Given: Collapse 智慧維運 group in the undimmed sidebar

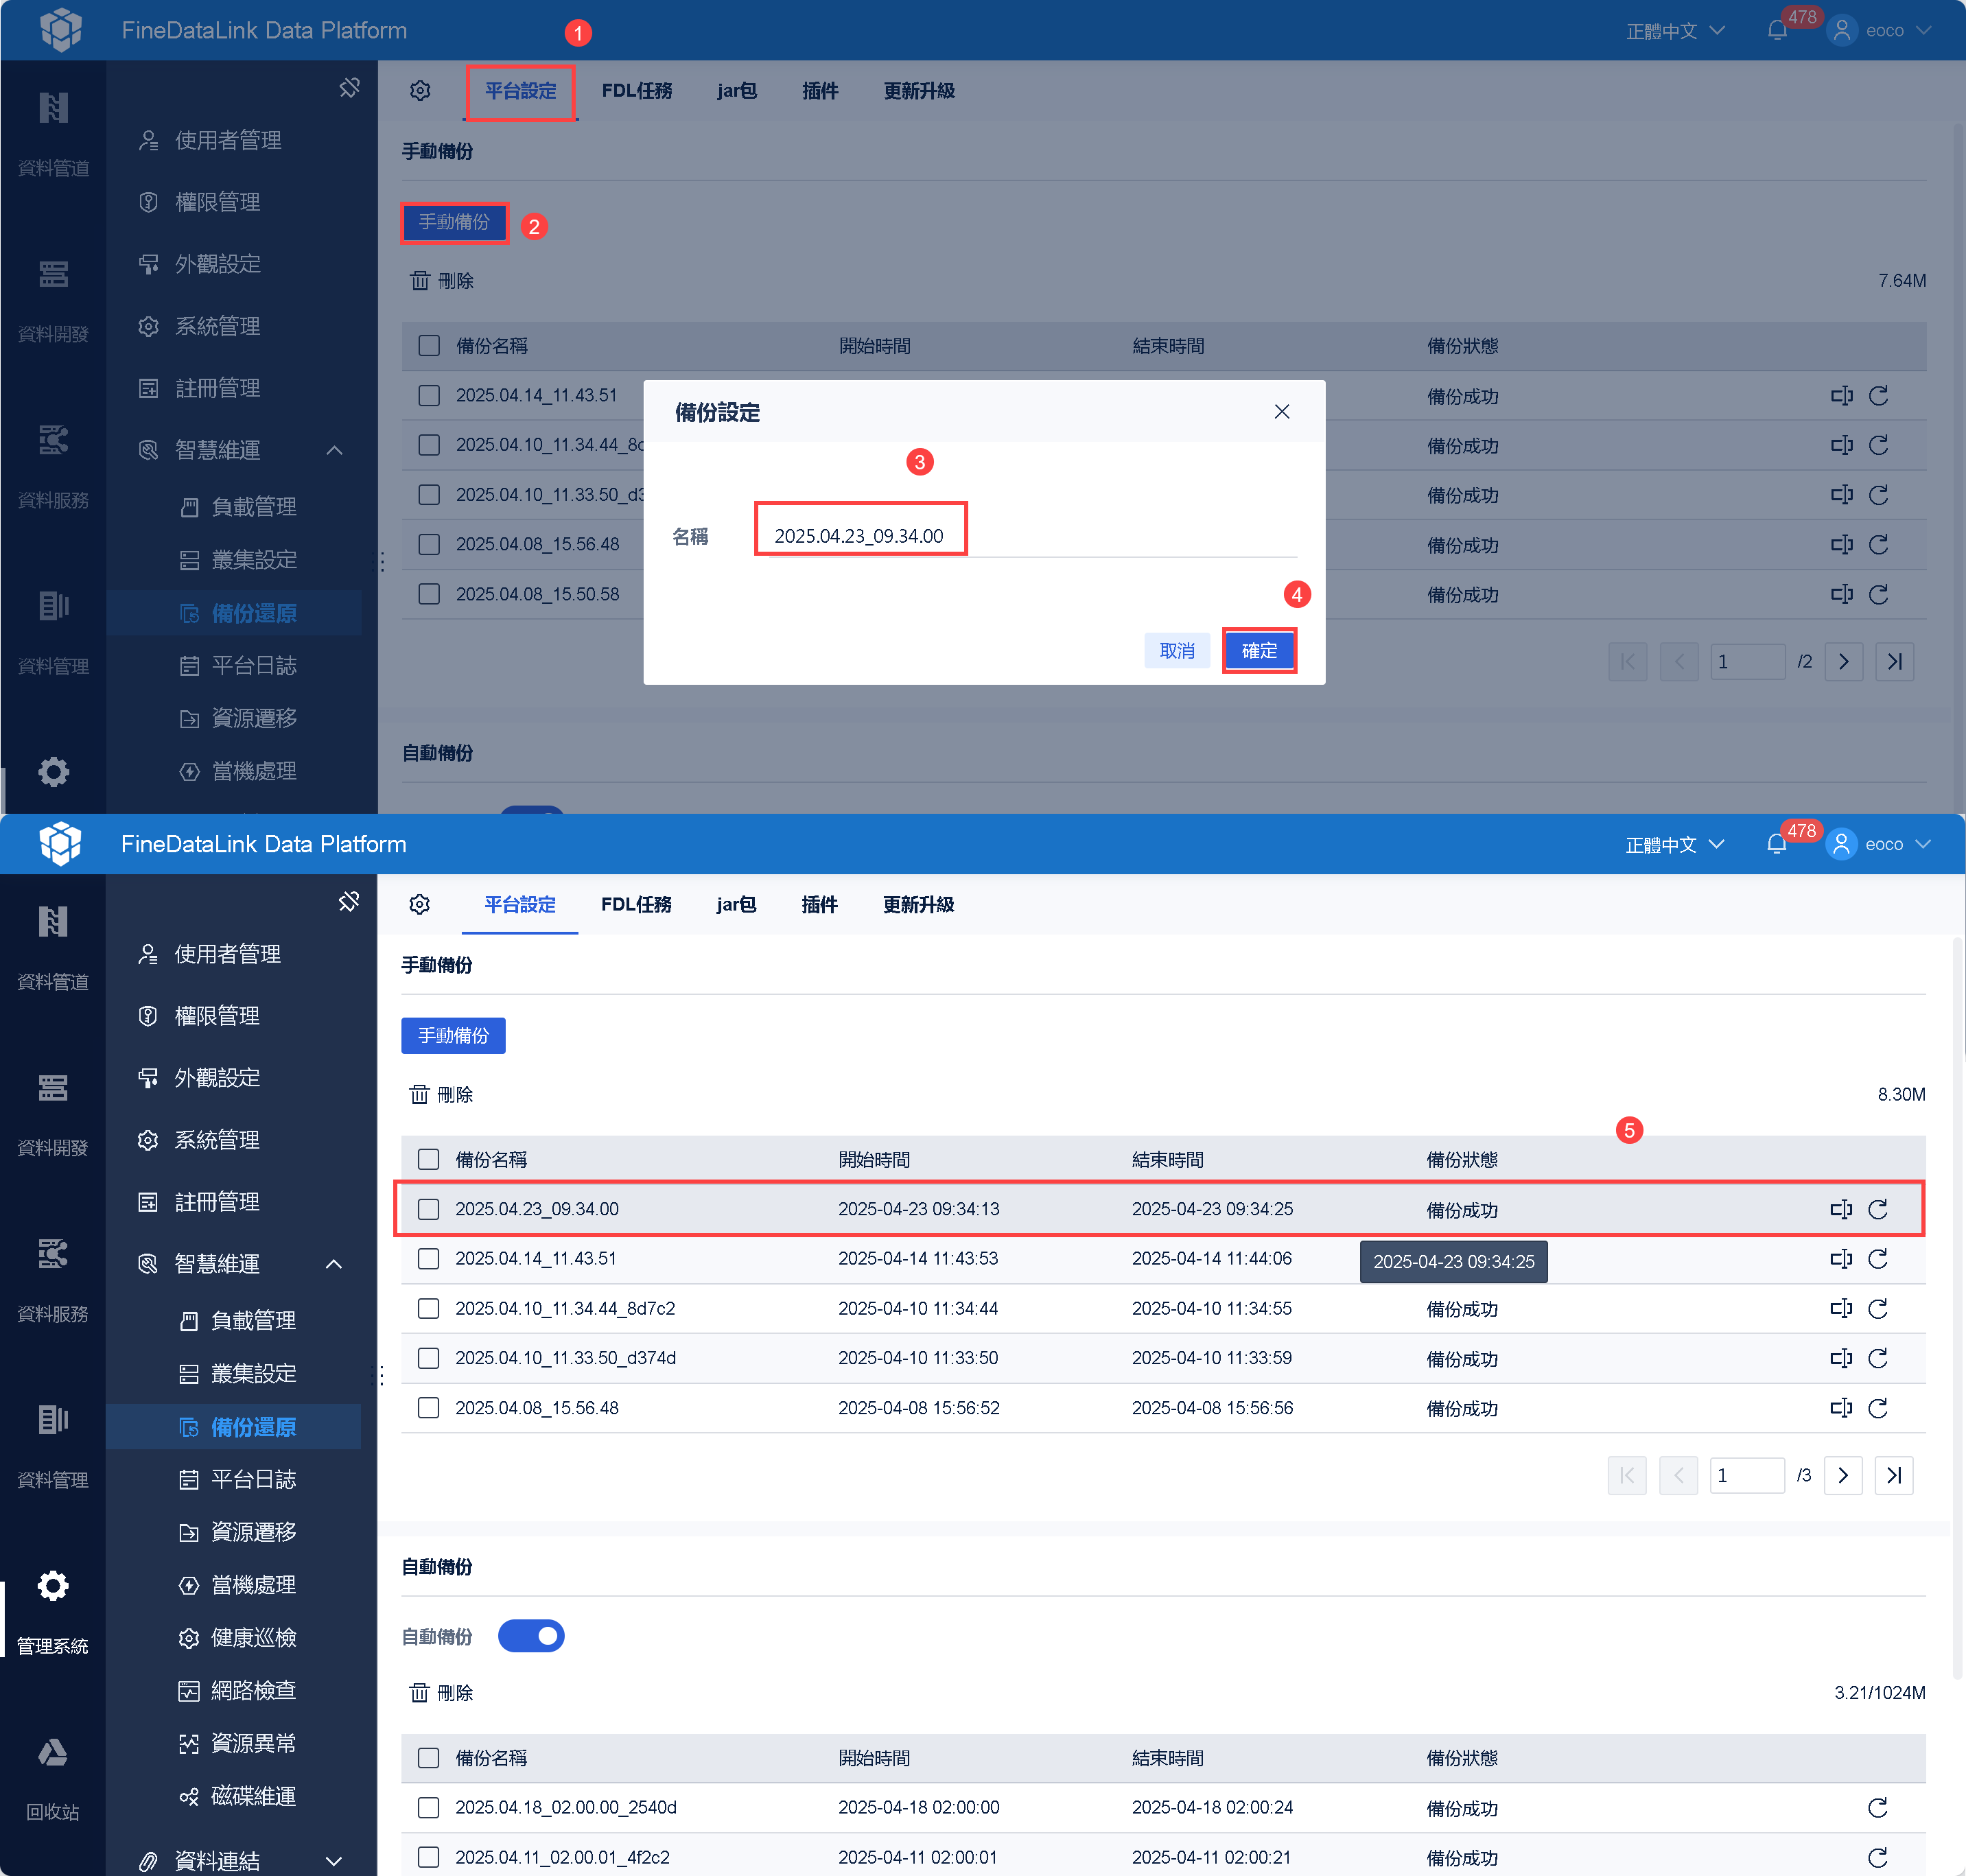Looking at the screenshot, I should pos(334,1264).
